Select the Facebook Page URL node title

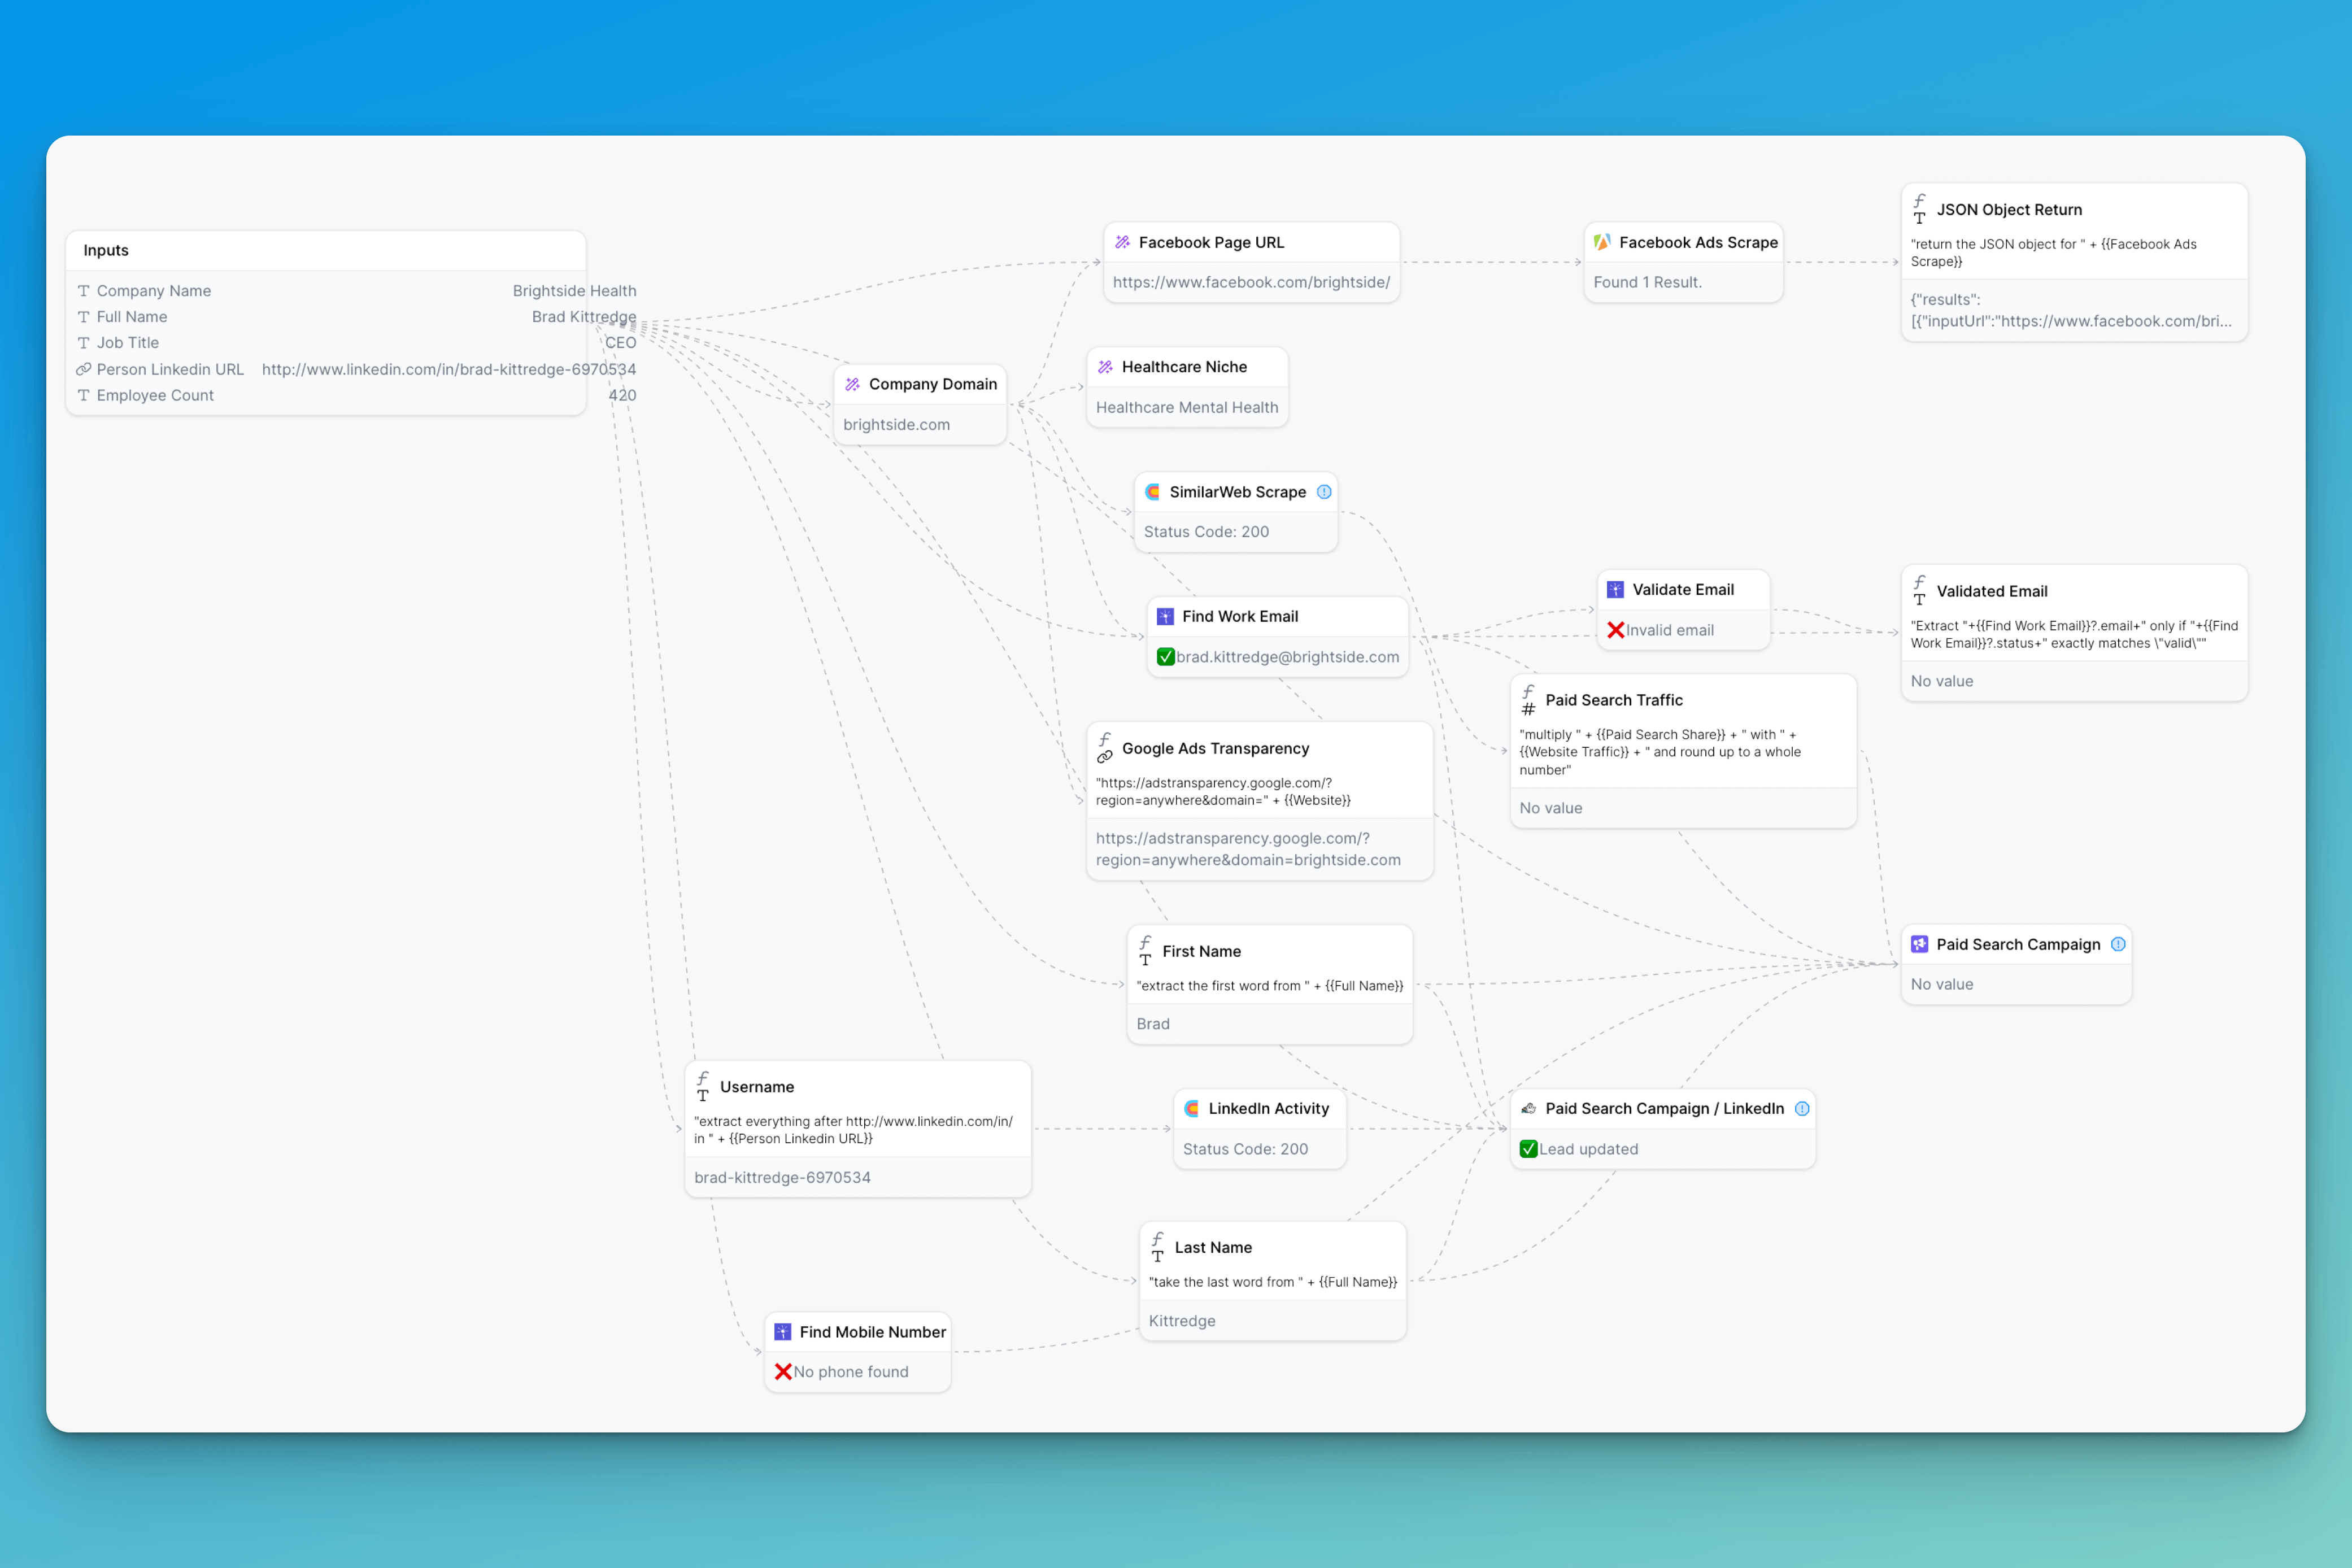pos(1211,242)
